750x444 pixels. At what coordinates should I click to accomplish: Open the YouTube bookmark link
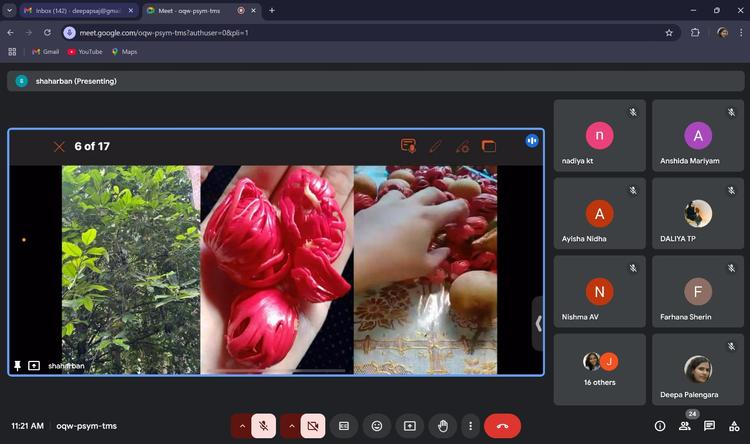84,51
